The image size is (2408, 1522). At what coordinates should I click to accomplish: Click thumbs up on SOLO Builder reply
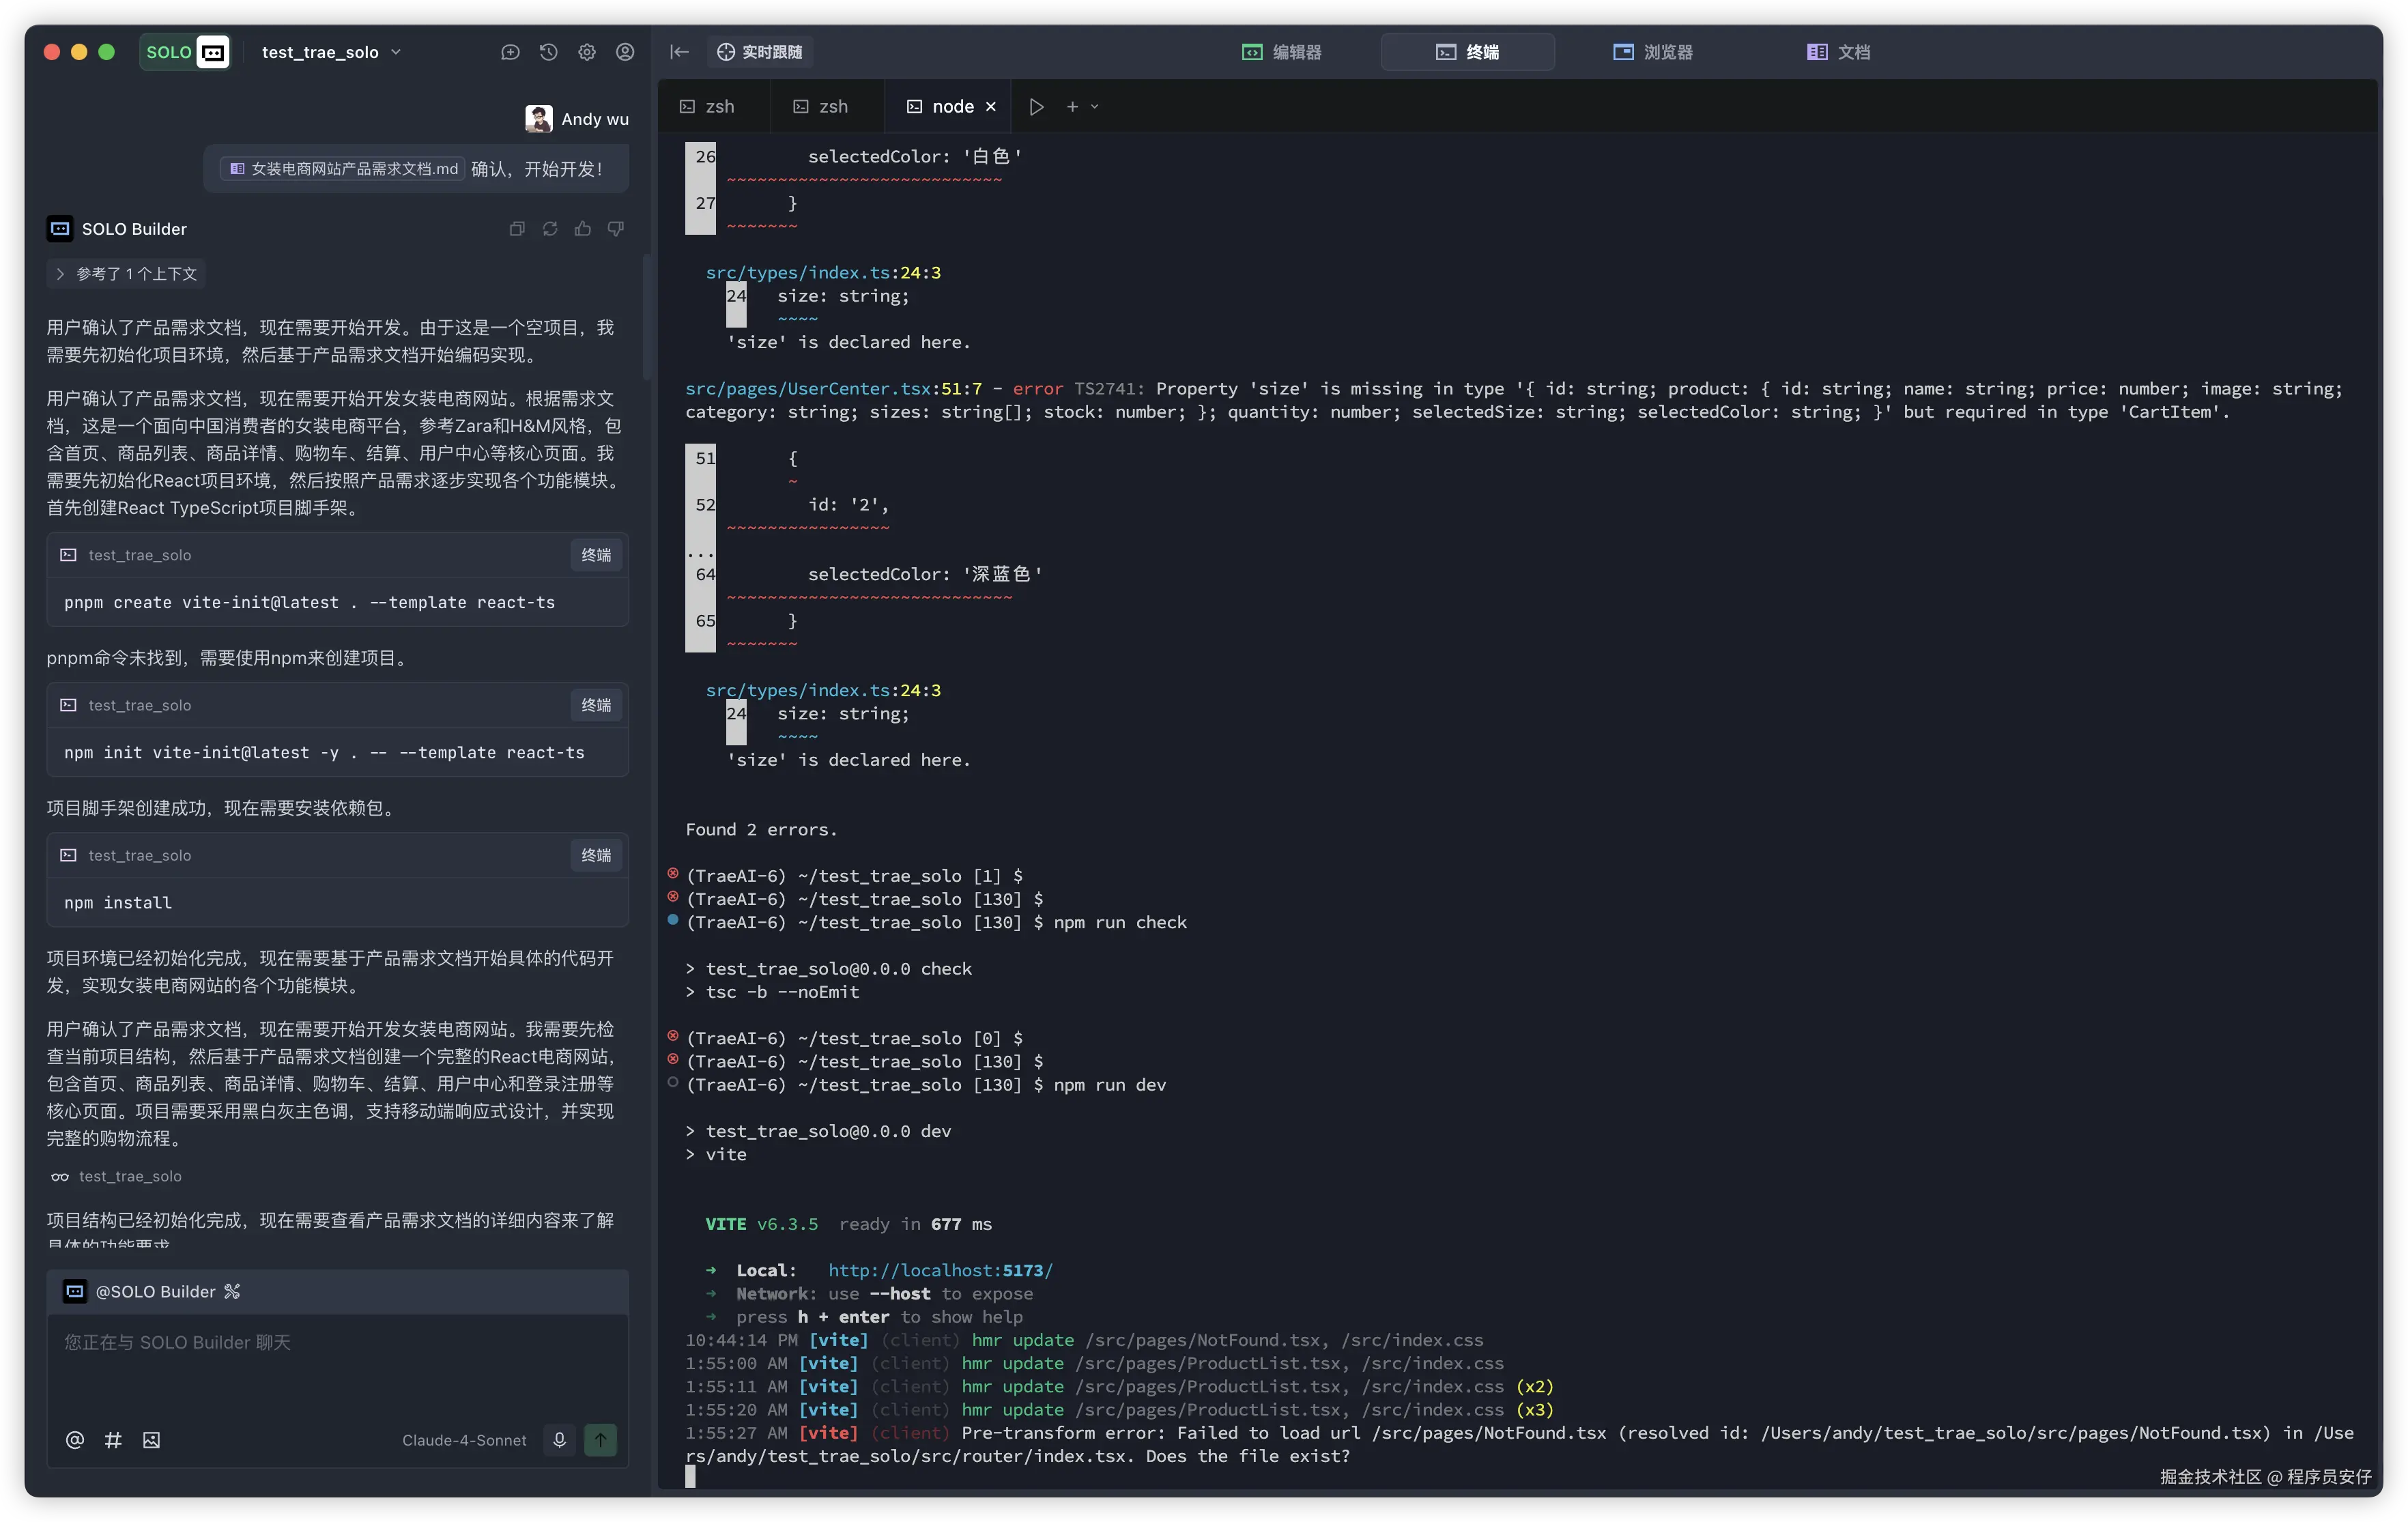point(583,229)
